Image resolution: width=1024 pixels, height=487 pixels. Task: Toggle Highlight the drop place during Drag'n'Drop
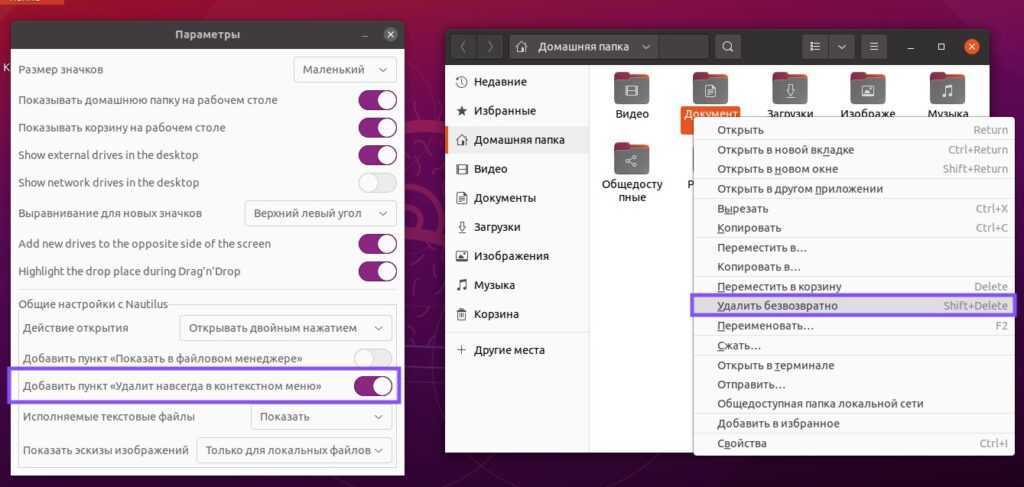point(377,271)
